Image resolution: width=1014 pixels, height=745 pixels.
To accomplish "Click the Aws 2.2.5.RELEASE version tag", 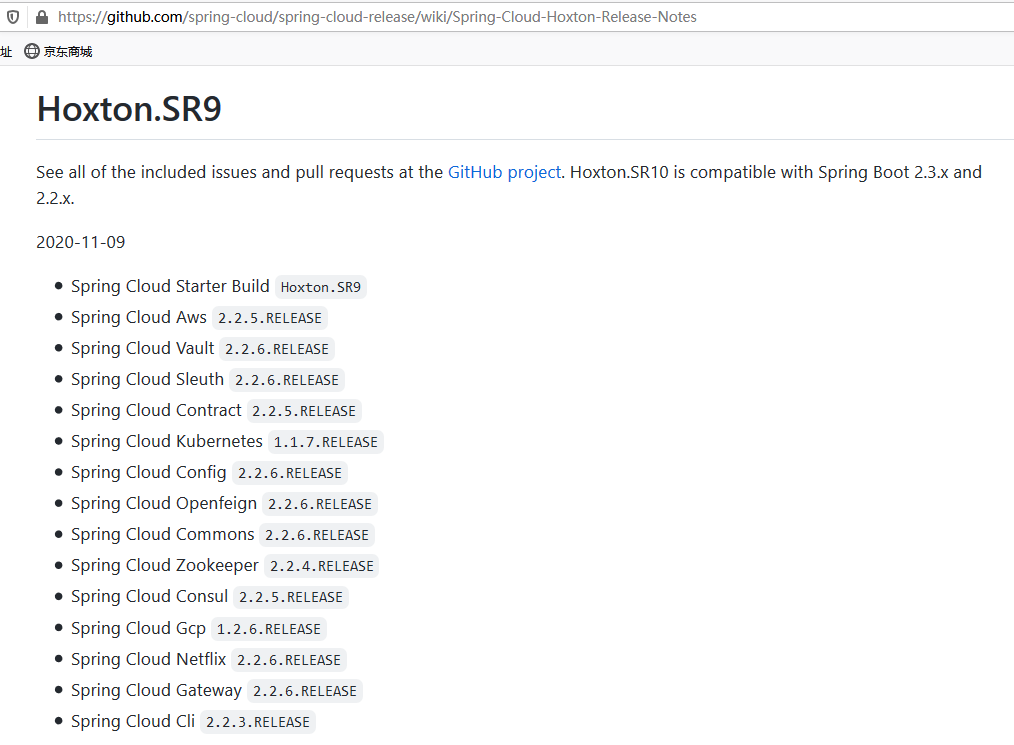I will coord(270,318).
